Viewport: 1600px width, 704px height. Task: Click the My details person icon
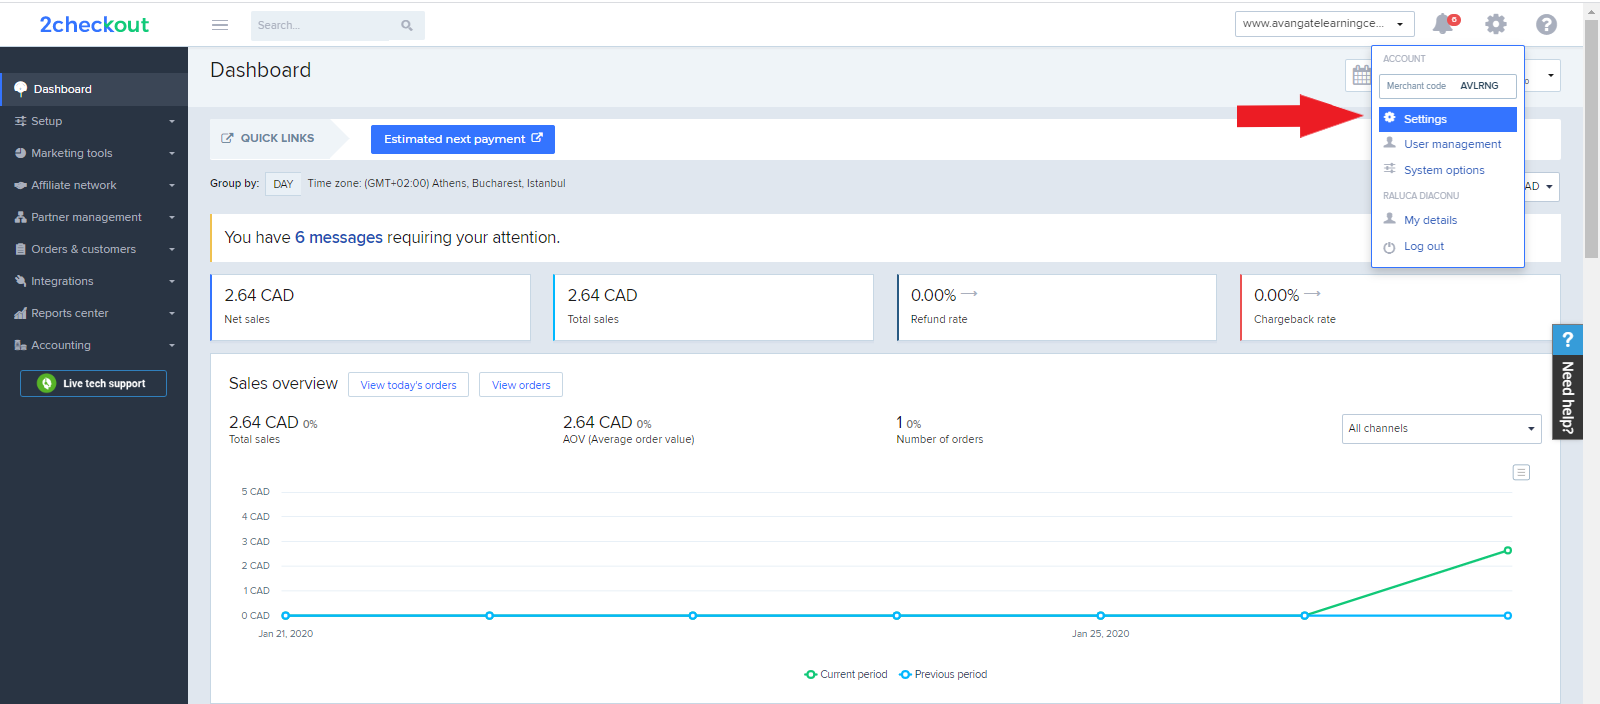pyautogui.click(x=1389, y=219)
